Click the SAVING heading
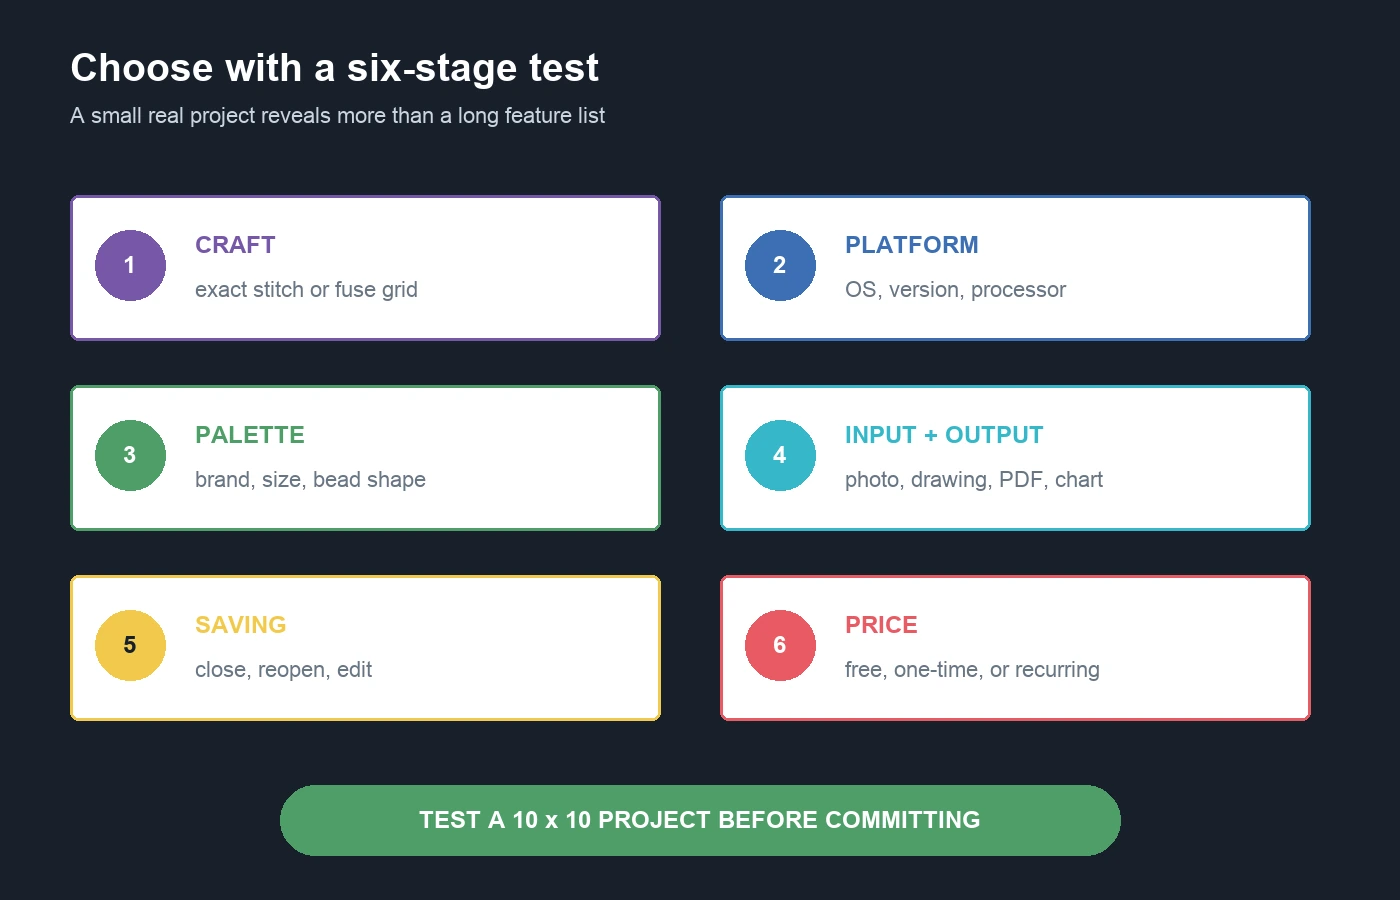The width and height of the screenshot is (1400, 900). [x=241, y=625]
